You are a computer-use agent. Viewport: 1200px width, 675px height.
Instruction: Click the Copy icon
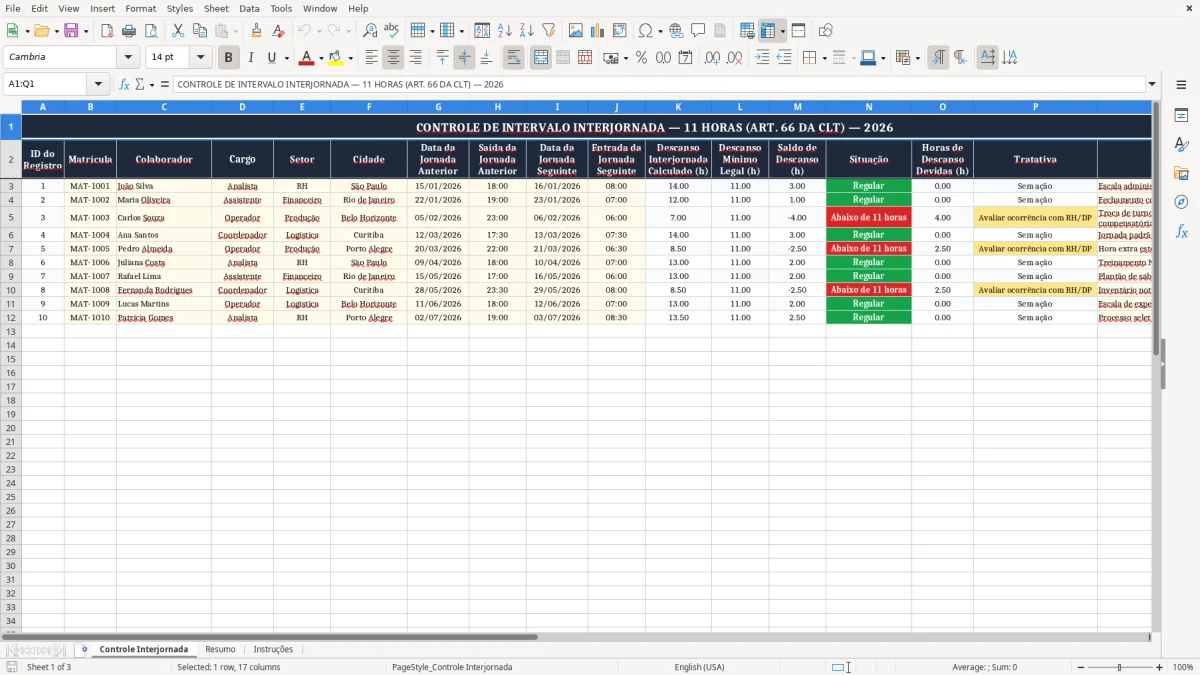[200, 31]
